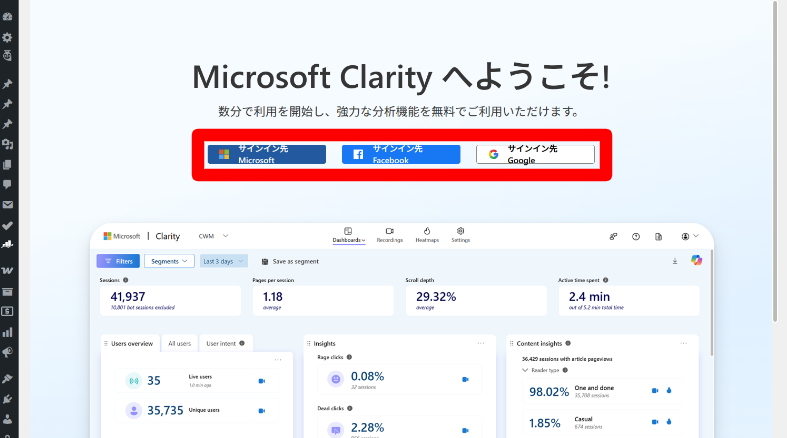Switch to the Heatmaps tab
This screenshot has width=787, height=438.
[427, 235]
